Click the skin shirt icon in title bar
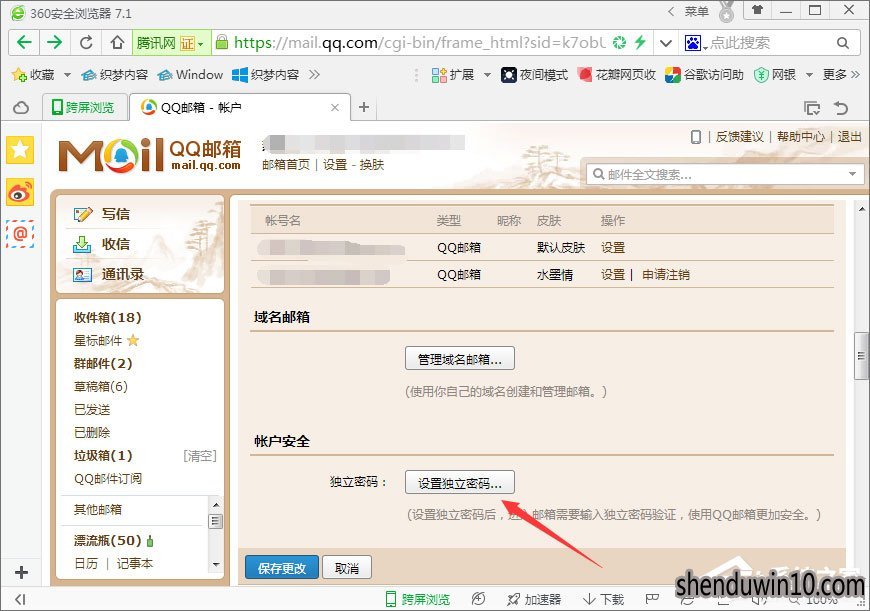The width and height of the screenshot is (870, 611). coord(757,10)
